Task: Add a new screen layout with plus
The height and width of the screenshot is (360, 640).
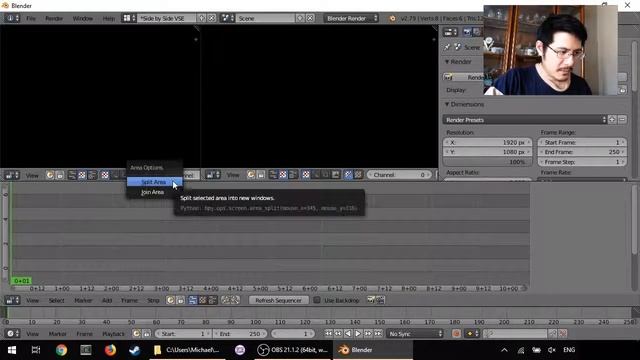Action: click(202, 18)
